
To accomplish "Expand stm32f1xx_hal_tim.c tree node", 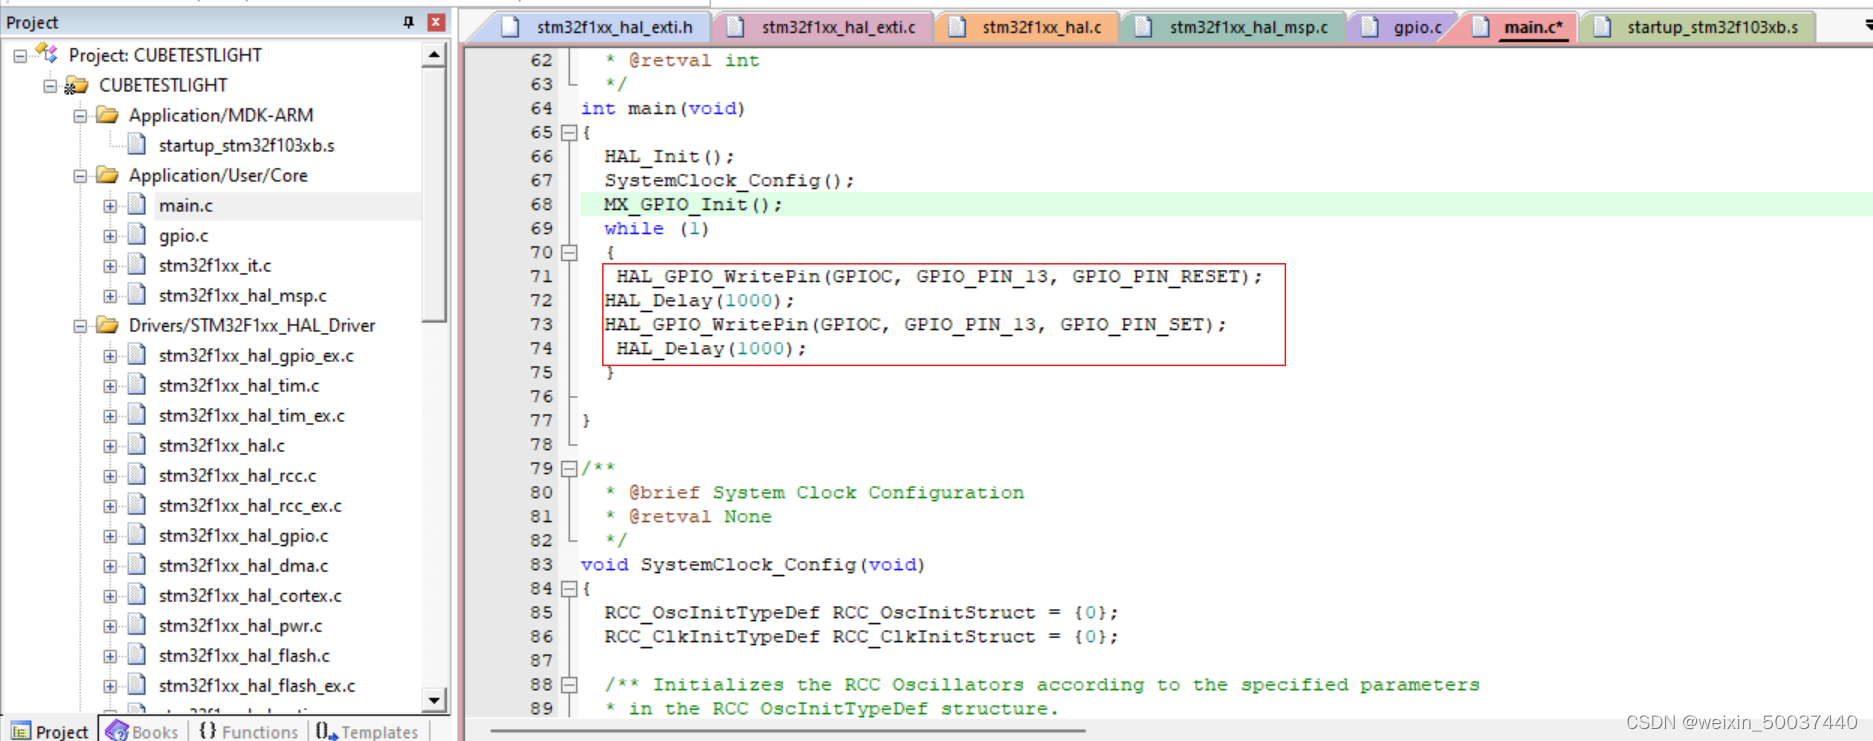I will point(110,386).
